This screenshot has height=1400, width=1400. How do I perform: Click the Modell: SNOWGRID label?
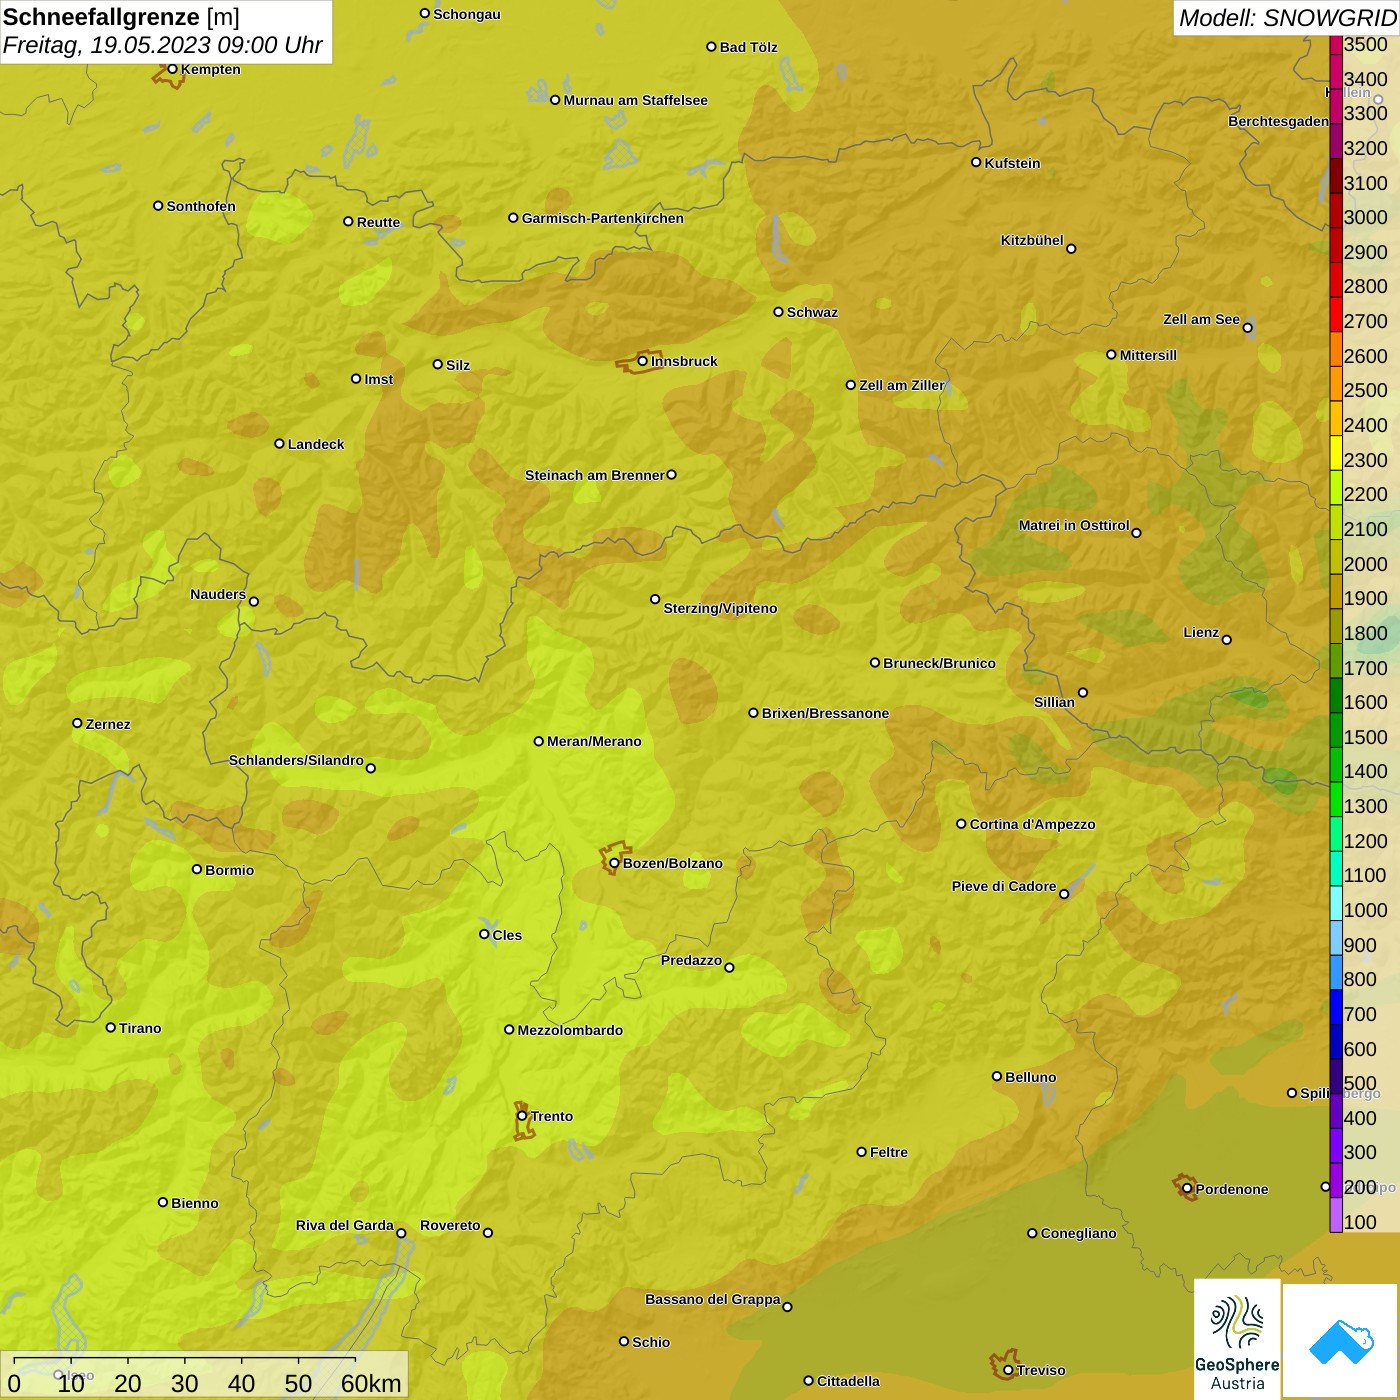pos(1287,18)
